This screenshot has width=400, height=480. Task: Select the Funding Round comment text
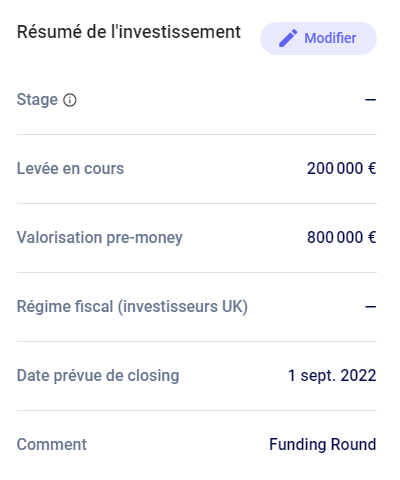pyautogui.click(x=323, y=444)
